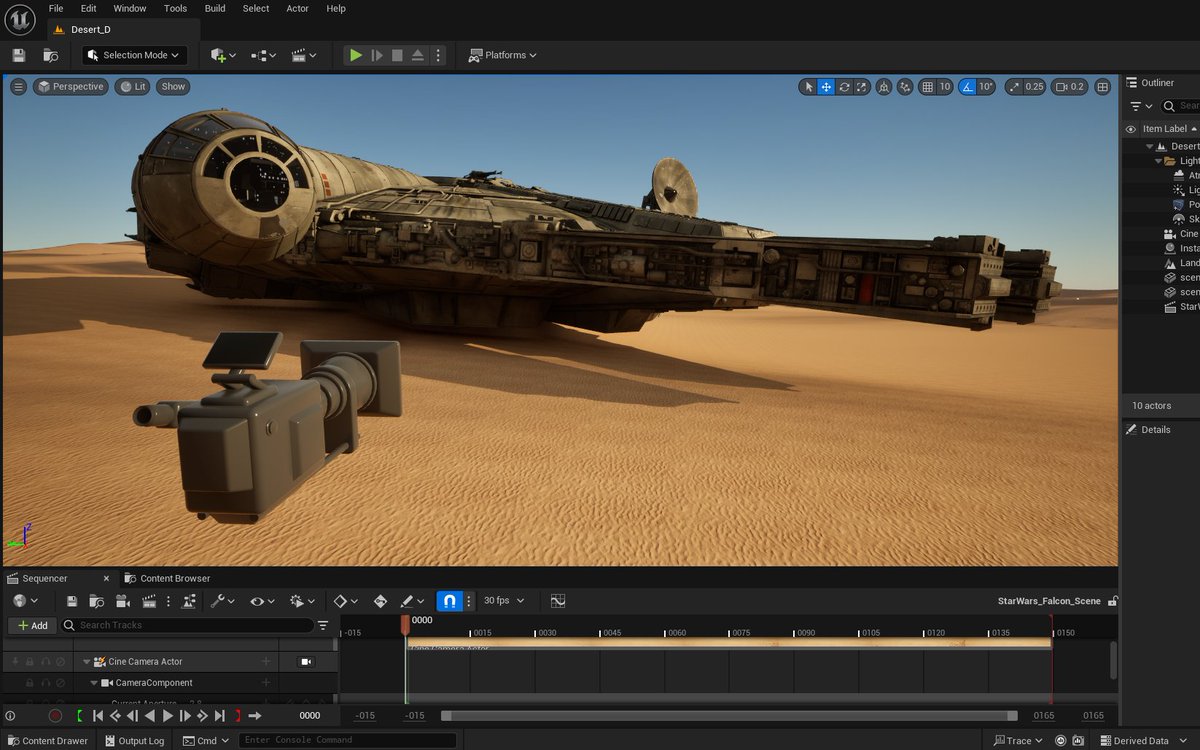Click the Browse content folder icon in main toolbar
Image resolution: width=1200 pixels, height=750 pixels.
51,55
